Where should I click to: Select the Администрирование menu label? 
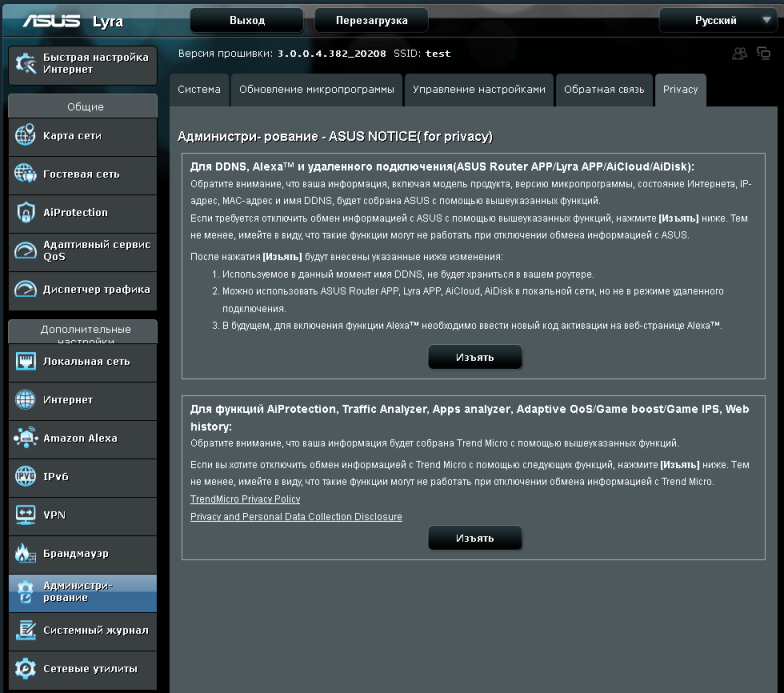[x=78, y=592]
